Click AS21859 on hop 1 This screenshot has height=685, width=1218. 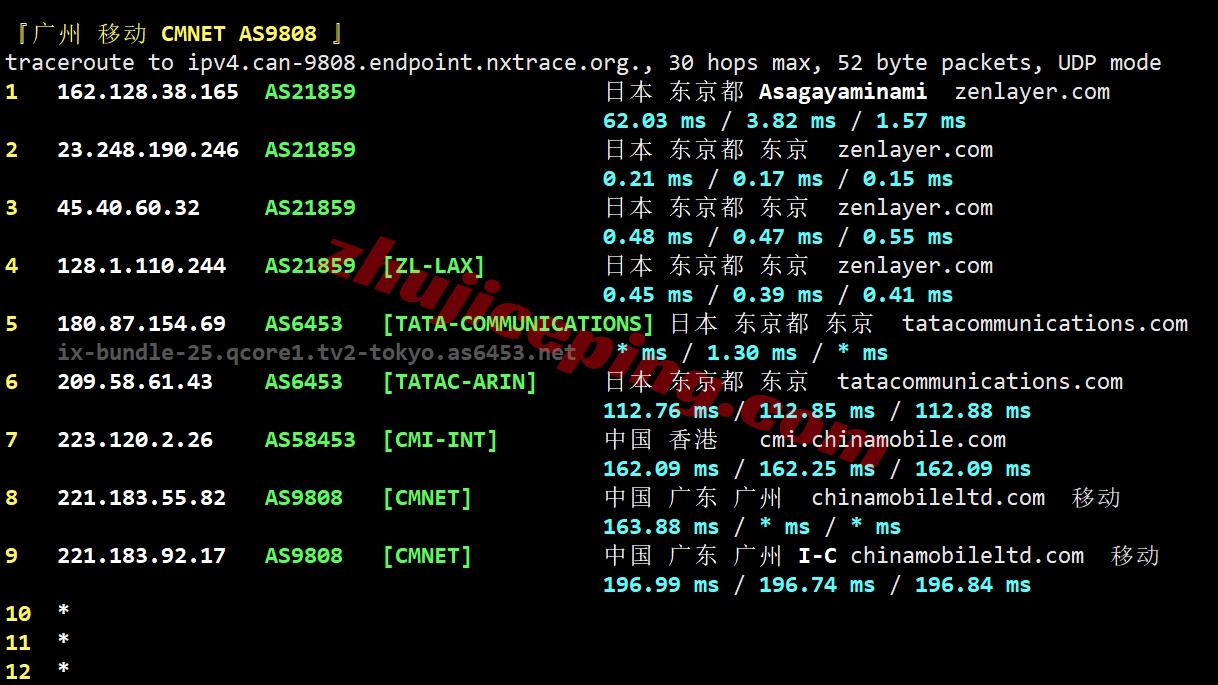tap(310, 92)
